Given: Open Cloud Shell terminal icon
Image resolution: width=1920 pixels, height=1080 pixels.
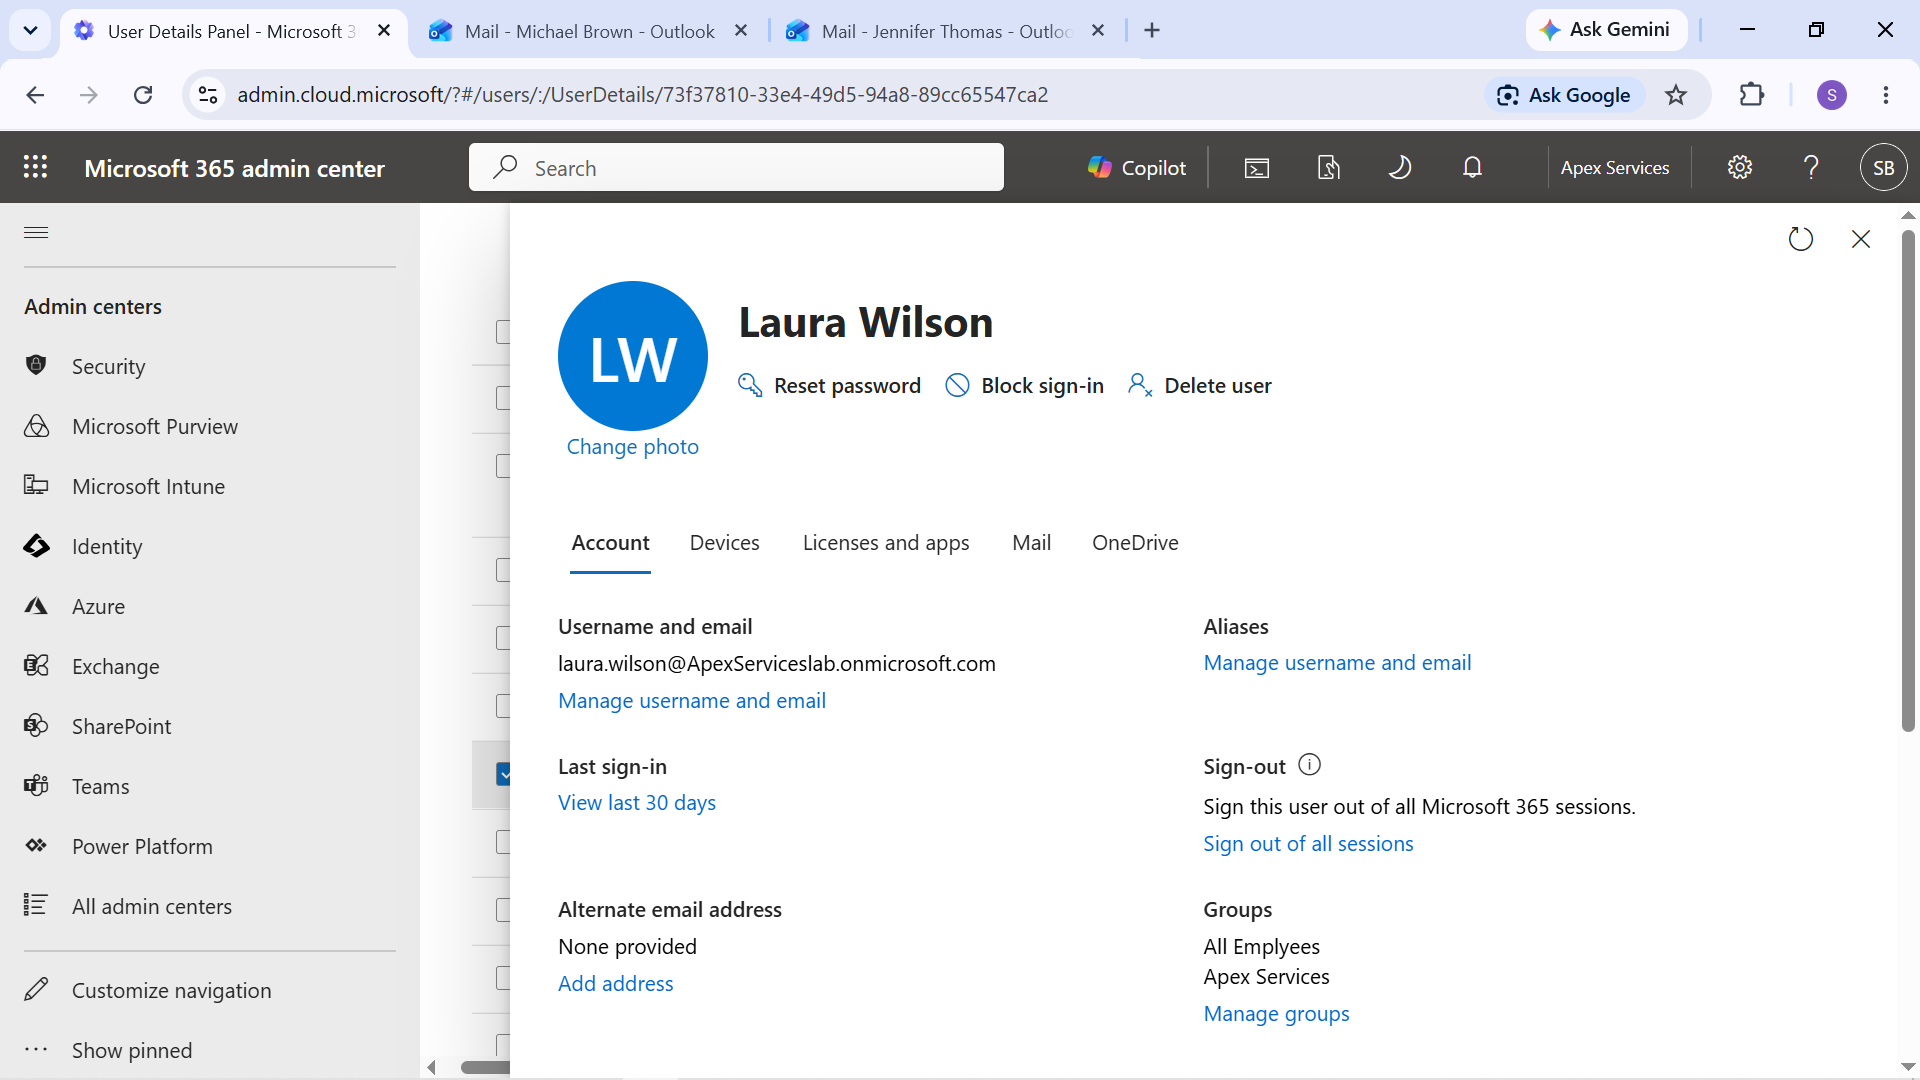Looking at the screenshot, I should tap(1257, 168).
